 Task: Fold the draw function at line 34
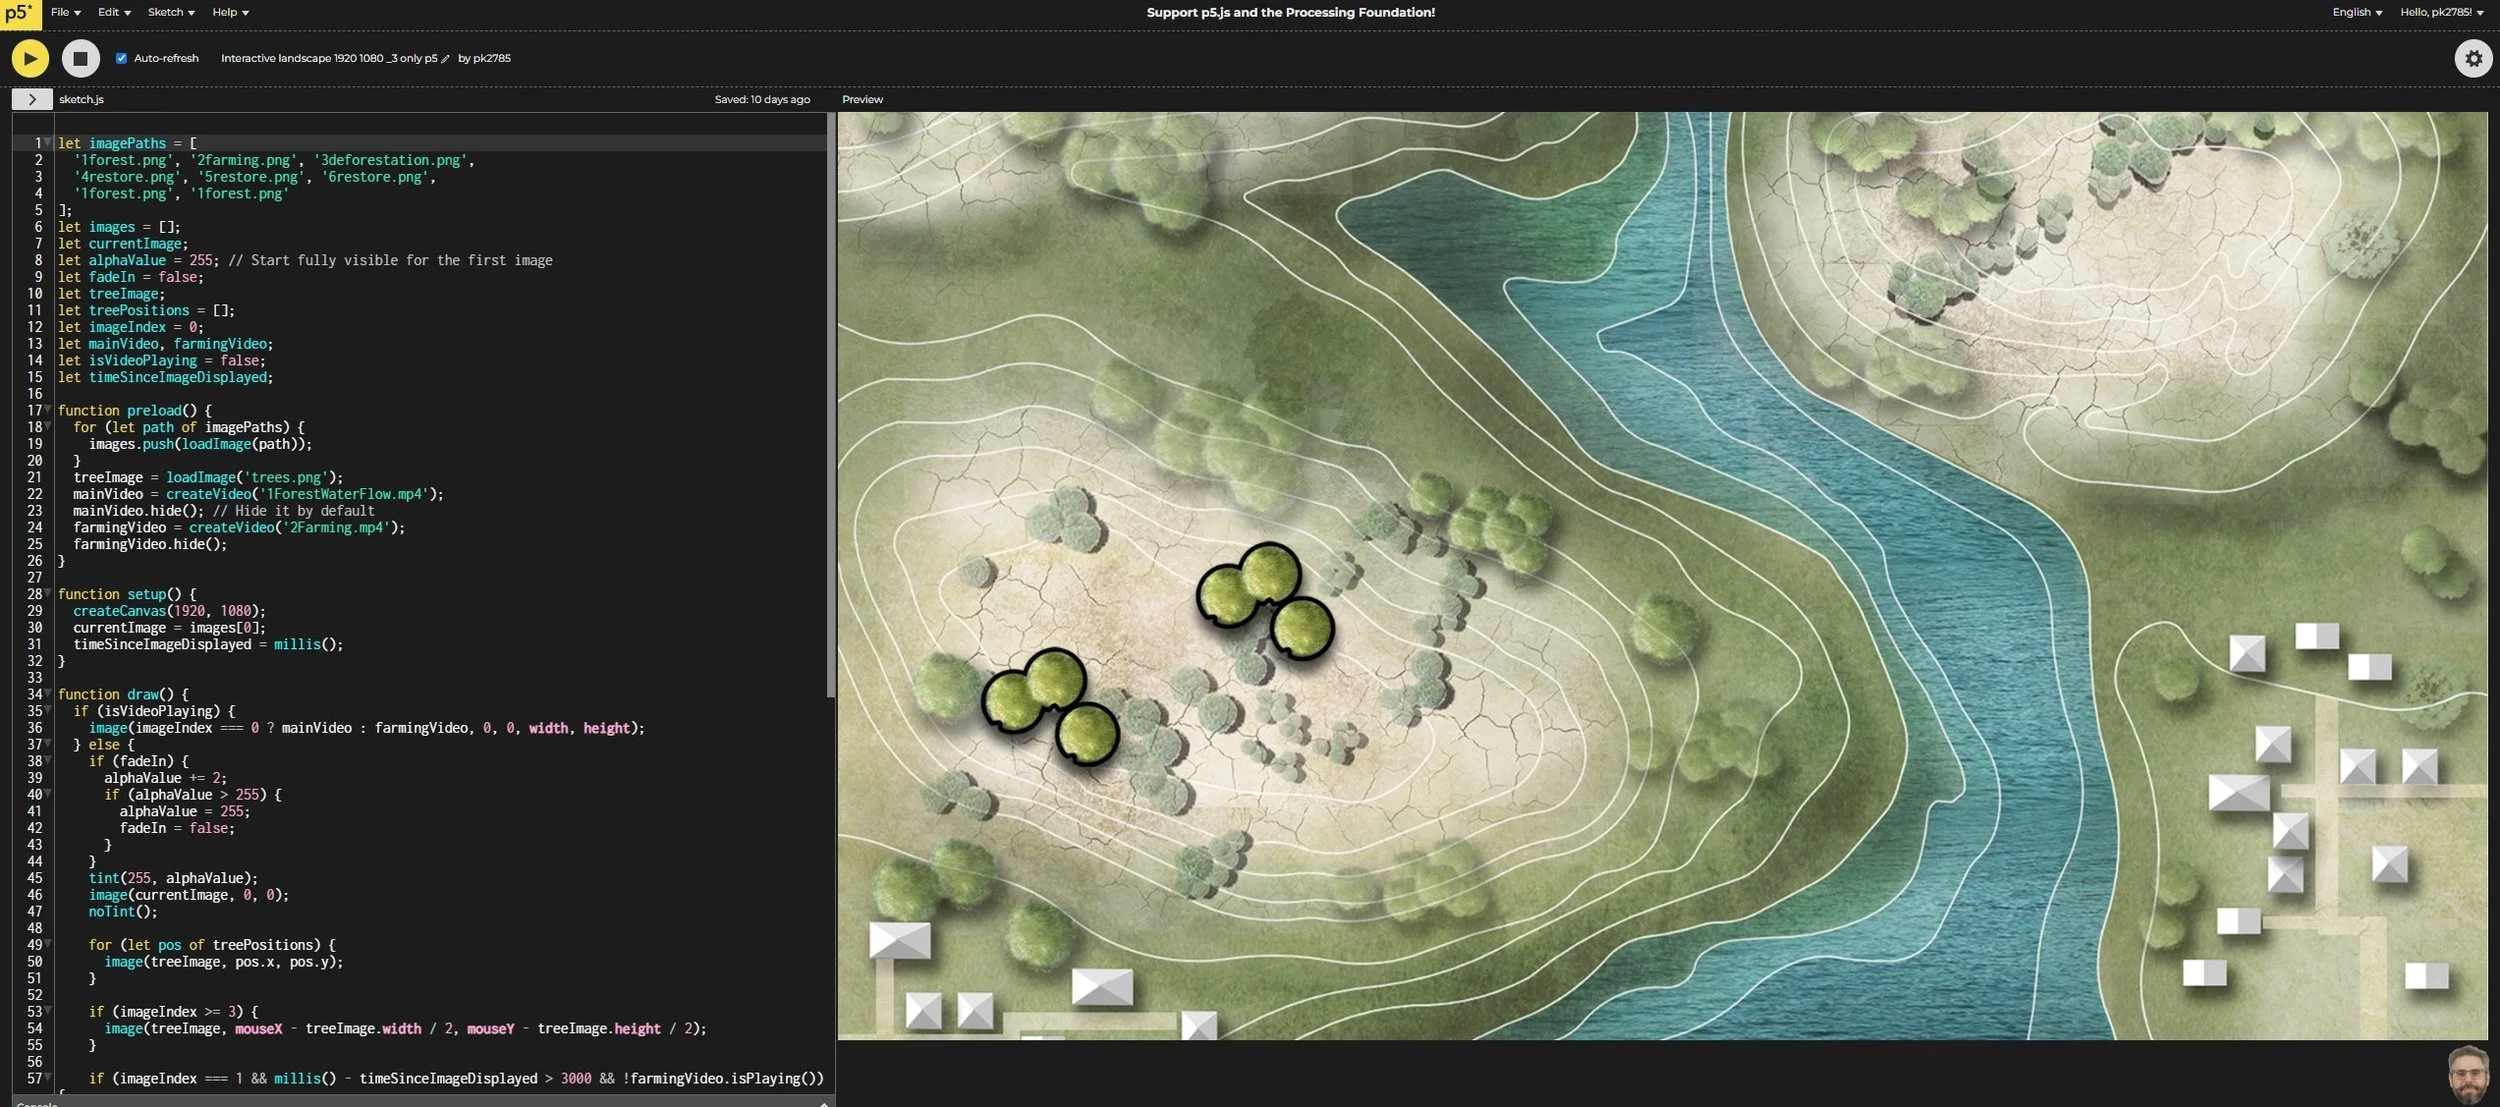(x=48, y=694)
